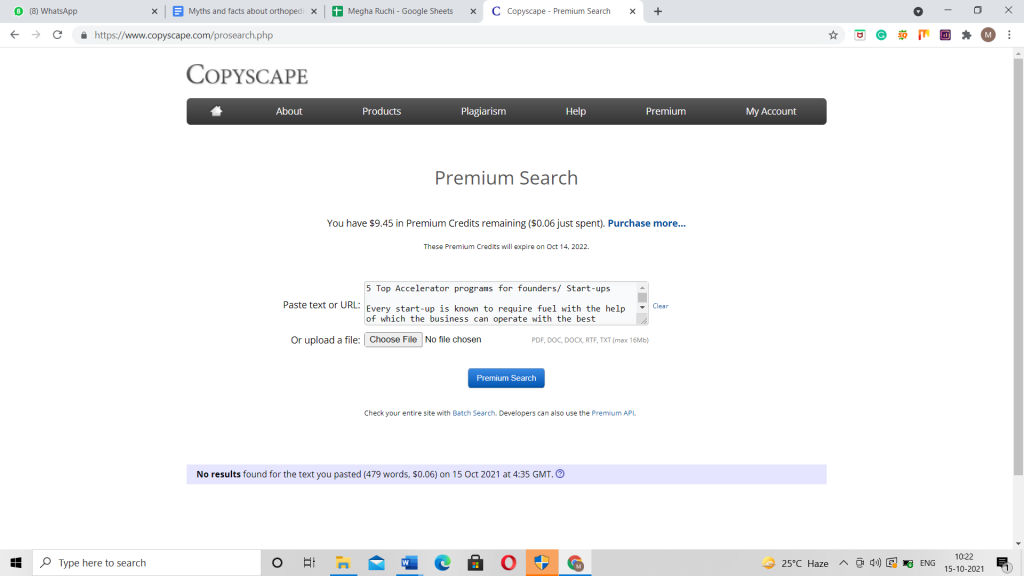Open the Plagiarism menu item
The height and width of the screenshot is (576, 1024).
(483, 111)
